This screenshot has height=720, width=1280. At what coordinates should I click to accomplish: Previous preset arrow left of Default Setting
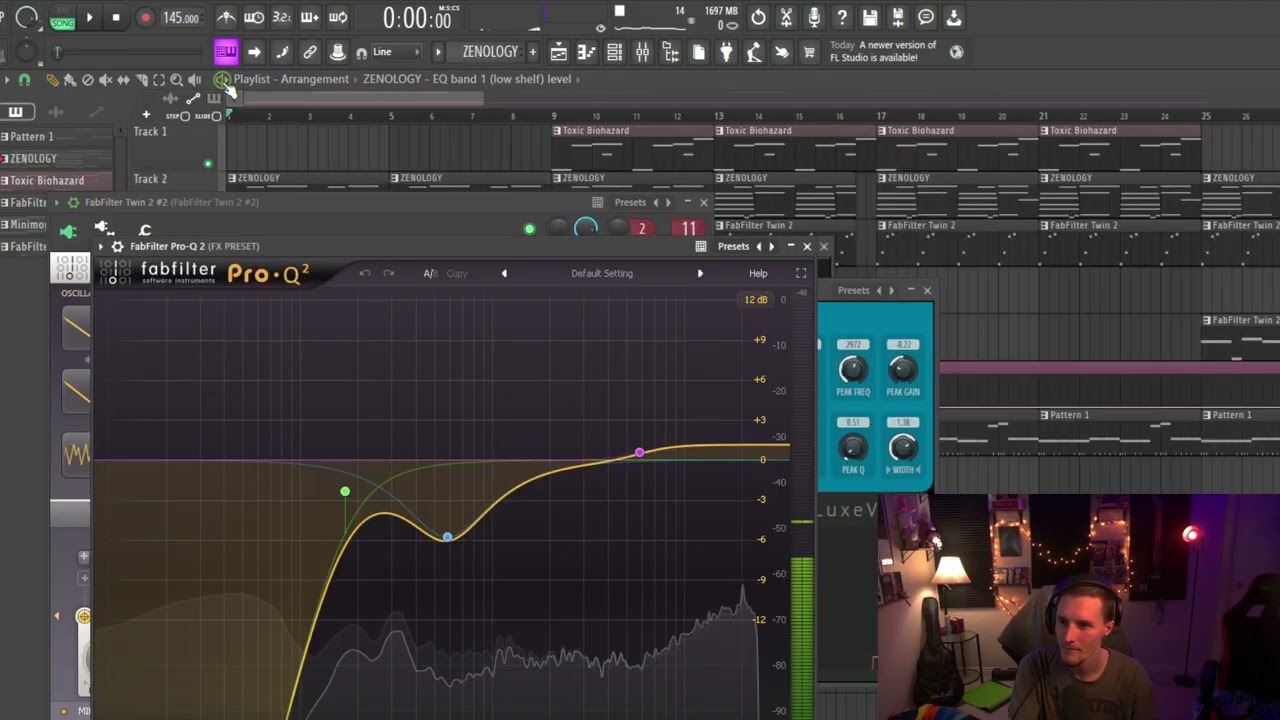[x=504, y=273]
